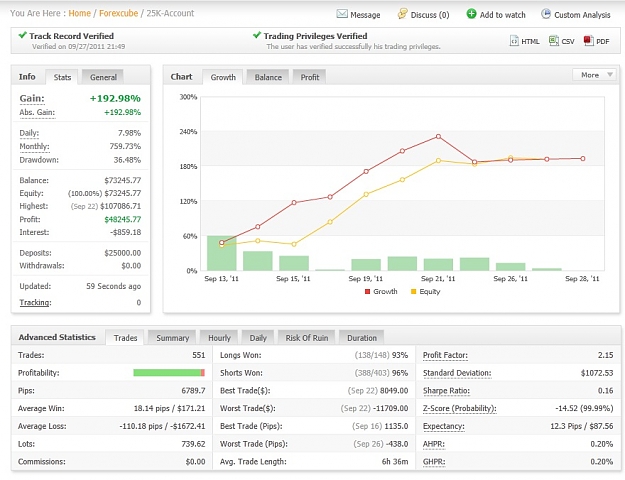Screen dimensions: 625x480
Task: Select the Growth chart tab
Action: [x=223, y=77]
